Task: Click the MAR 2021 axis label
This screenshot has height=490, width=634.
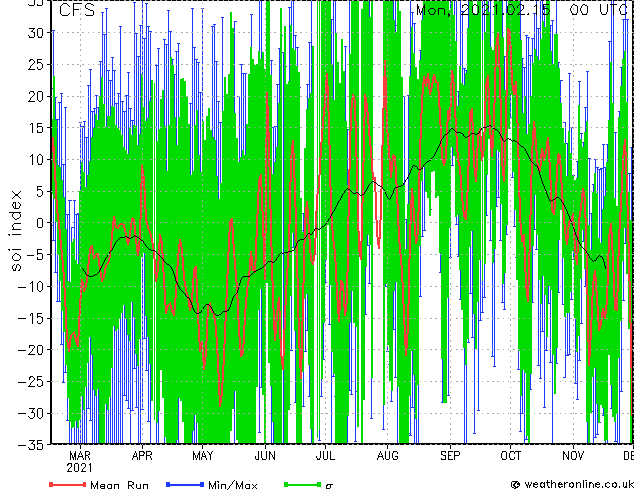Action: coord(80,462)
